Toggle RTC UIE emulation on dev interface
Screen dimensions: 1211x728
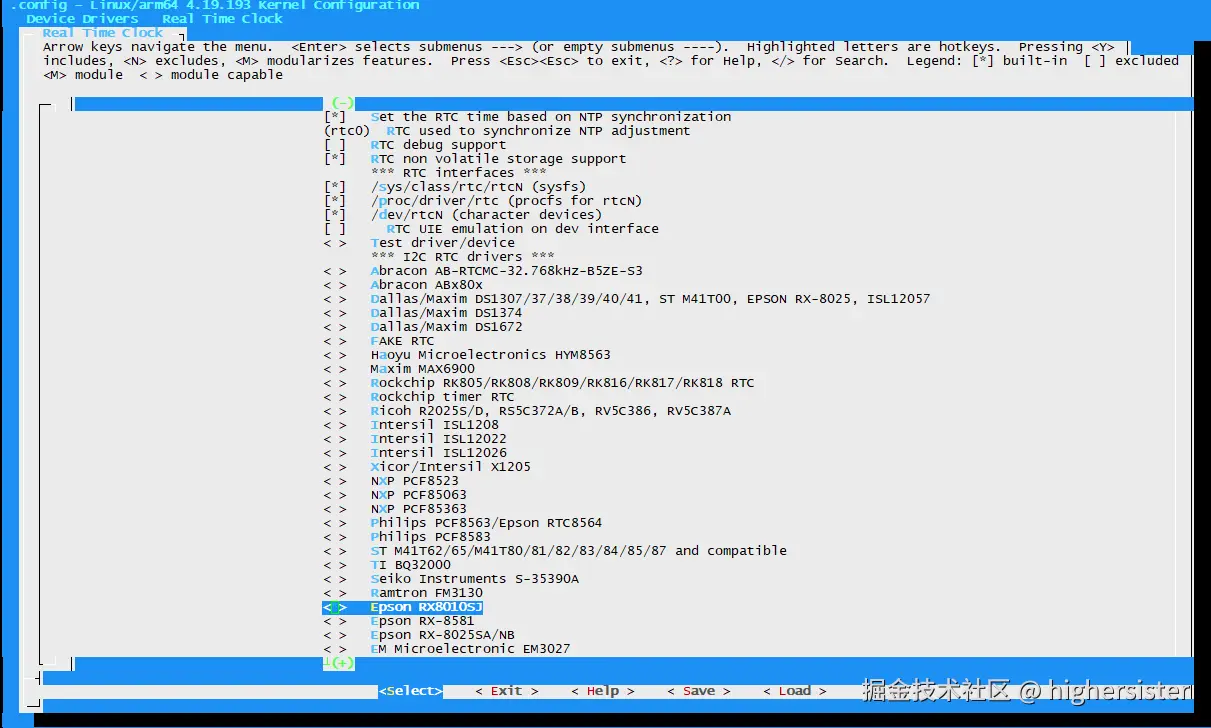pyautogui.click(x=335, y=229)
